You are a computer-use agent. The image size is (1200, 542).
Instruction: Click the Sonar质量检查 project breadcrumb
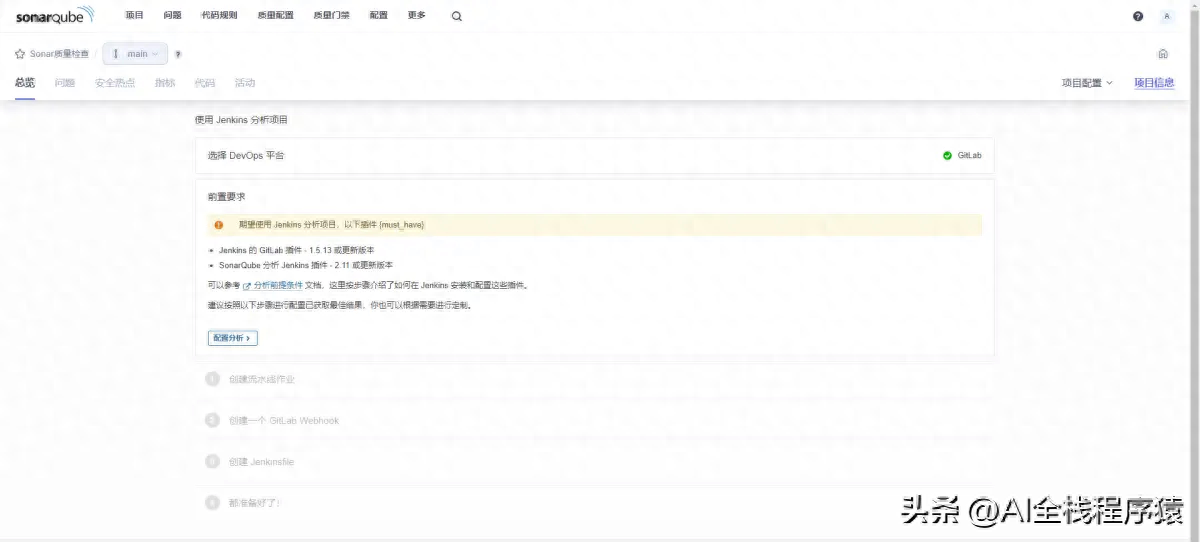click(59, 54)
